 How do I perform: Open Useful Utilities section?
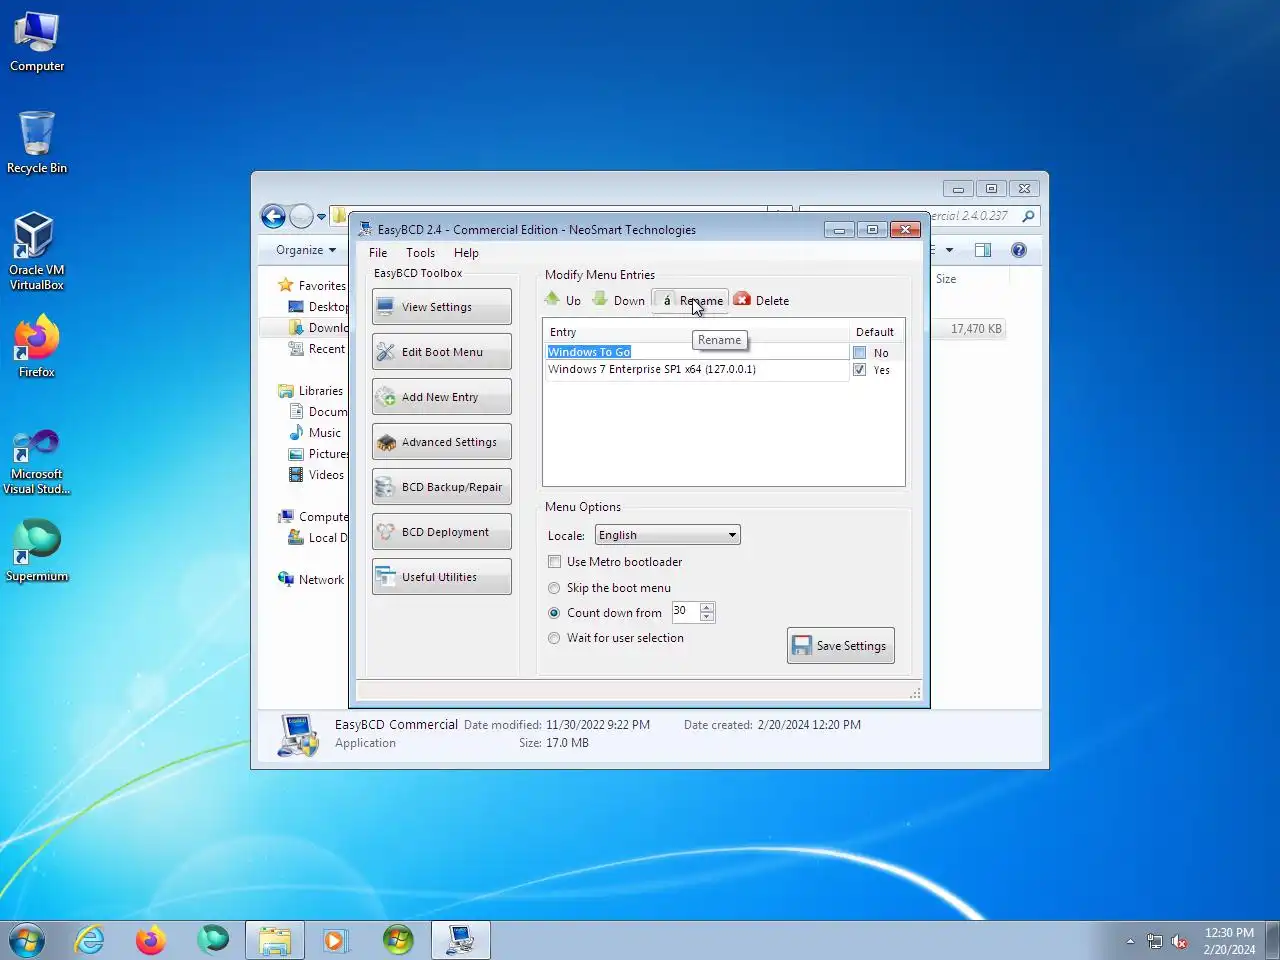[x=441, y=577]
